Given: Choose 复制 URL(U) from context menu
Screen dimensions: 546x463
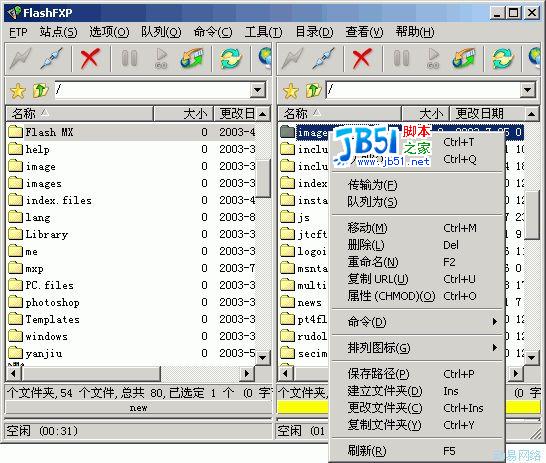Looking at the screenshot, I should coord(418,279).
